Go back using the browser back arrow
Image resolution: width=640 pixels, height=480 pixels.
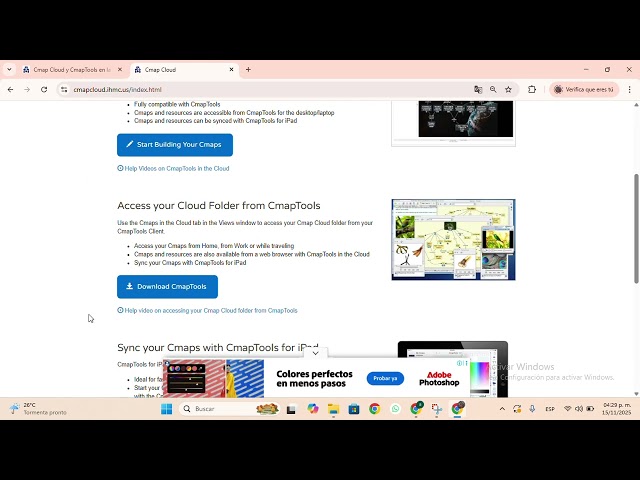click(x=11, y=89)
